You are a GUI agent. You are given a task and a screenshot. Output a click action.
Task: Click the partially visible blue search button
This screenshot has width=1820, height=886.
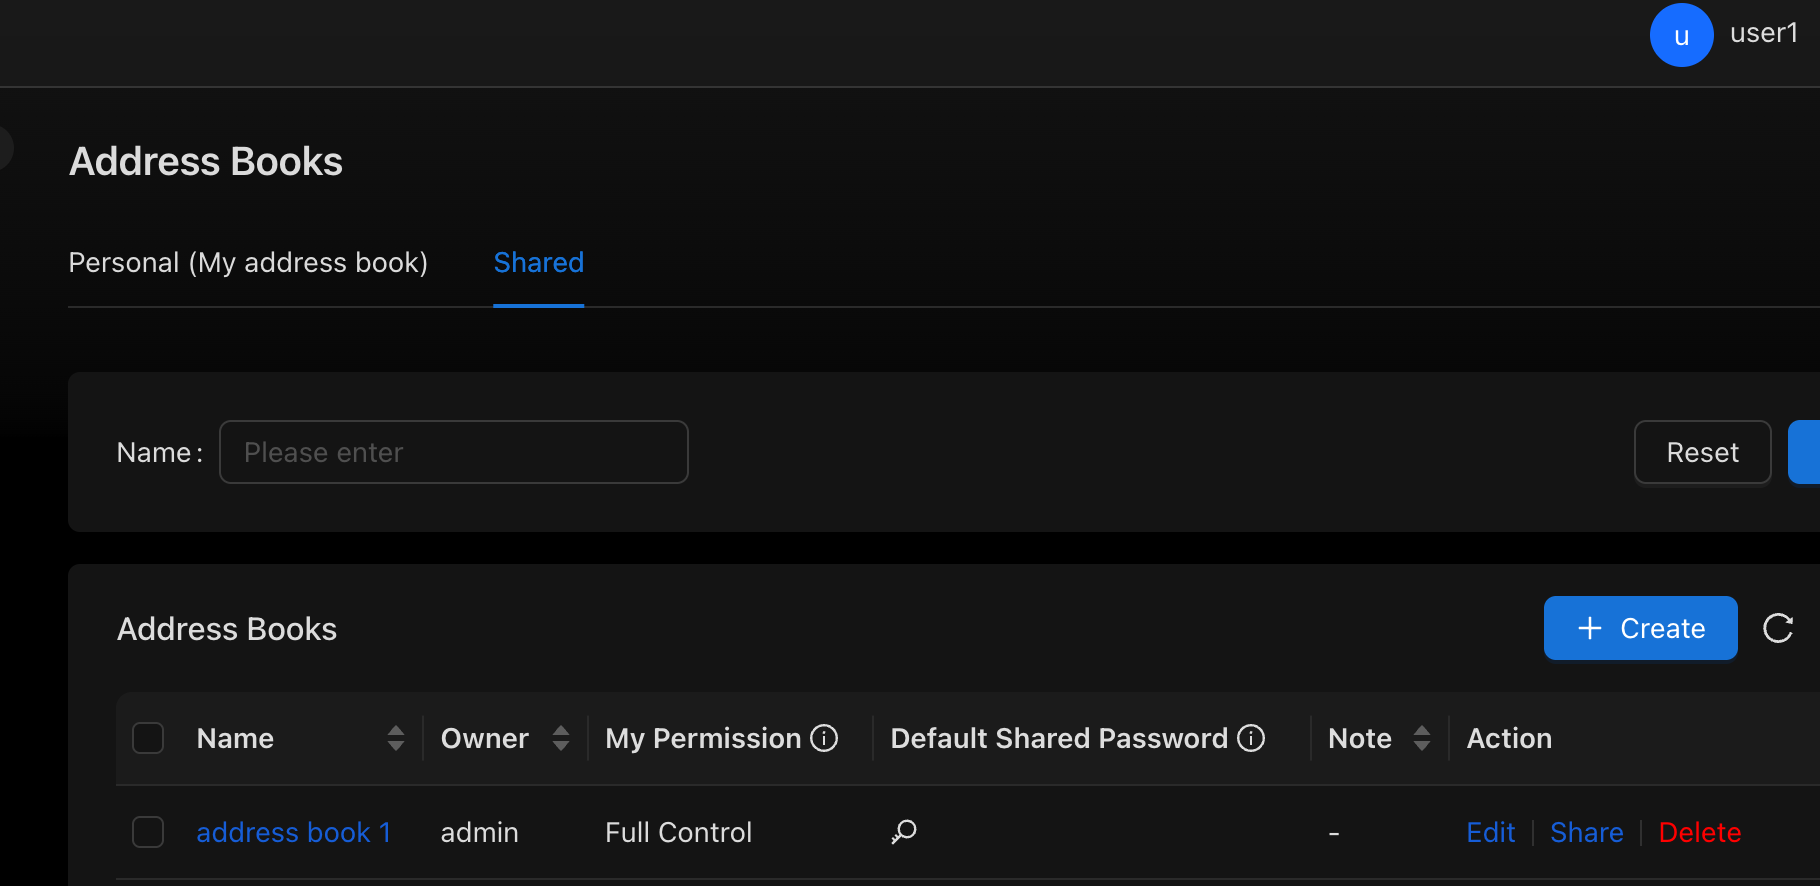(1804, 452)
